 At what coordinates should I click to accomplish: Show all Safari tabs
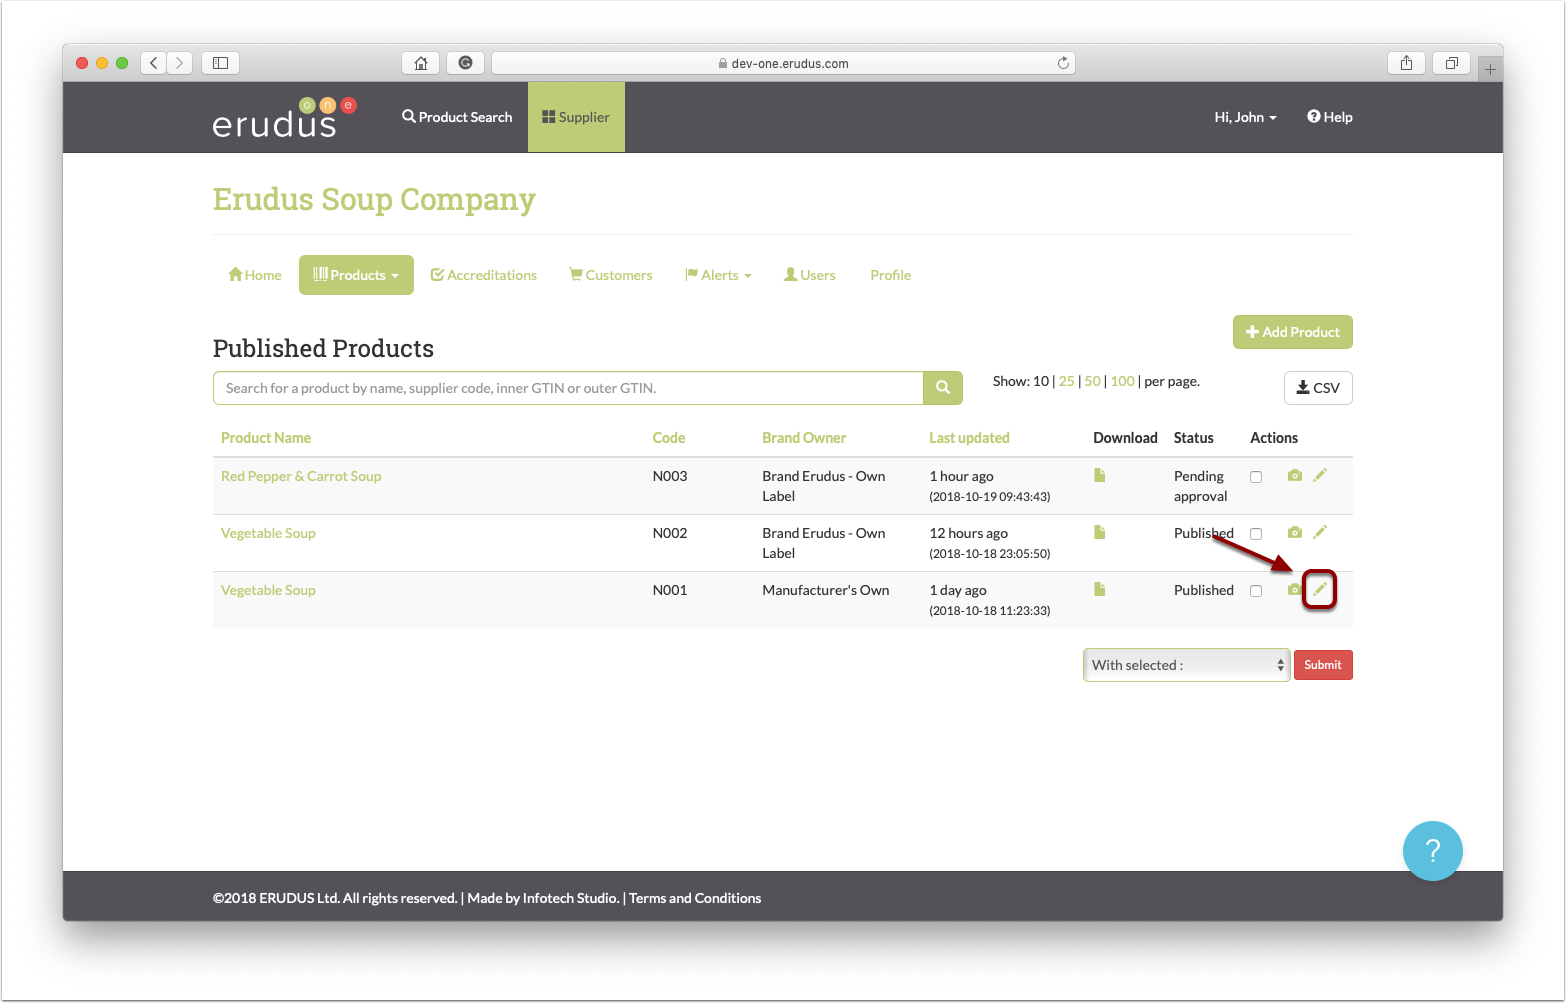click(1451, 63)
